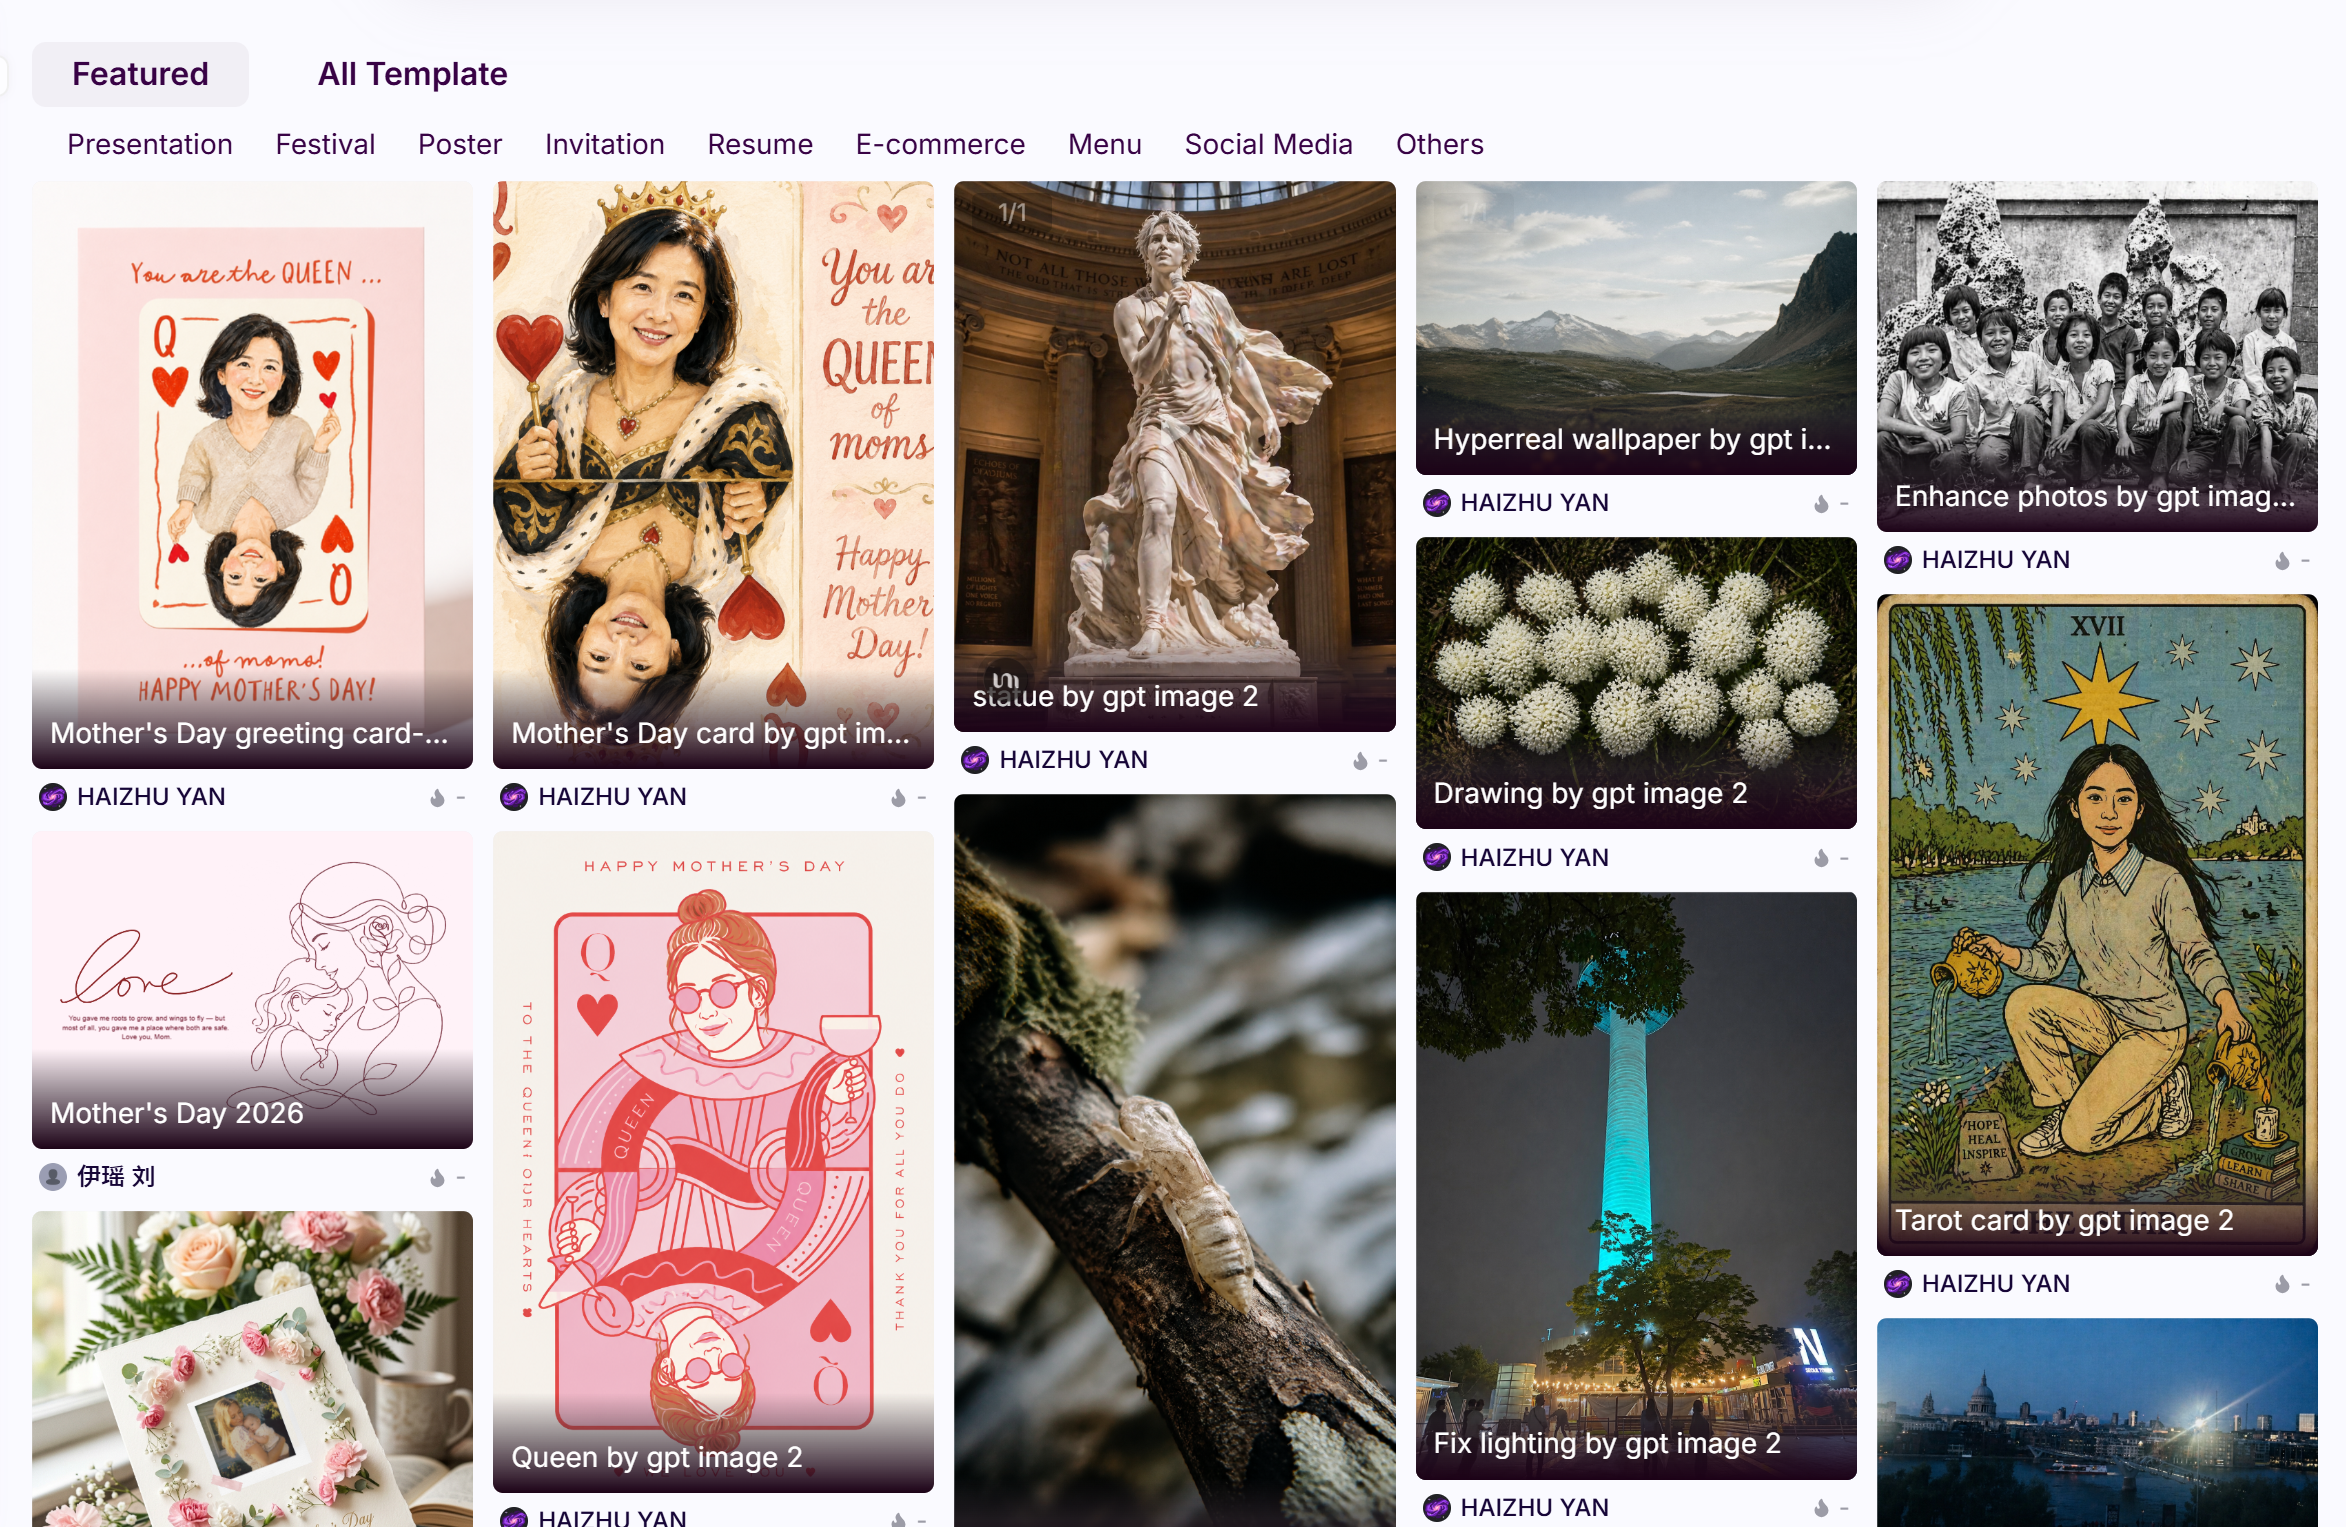This screenshot has height=1527, width=2346.
Task: Open Drawing by gpt image 2 template
Action: [1636, 683]
